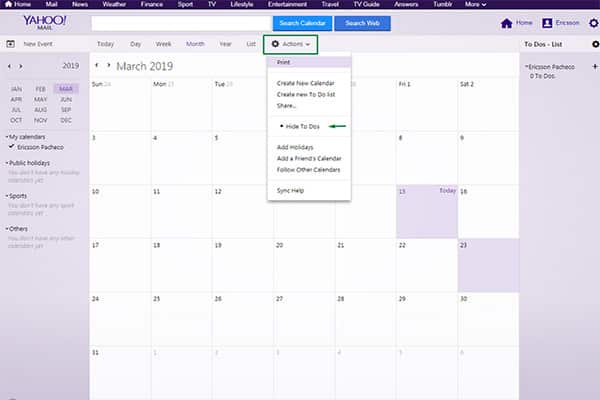This screenshot has width=600, height=400.
Task: Open the Actions dropdown
Action: click(290, 44)
